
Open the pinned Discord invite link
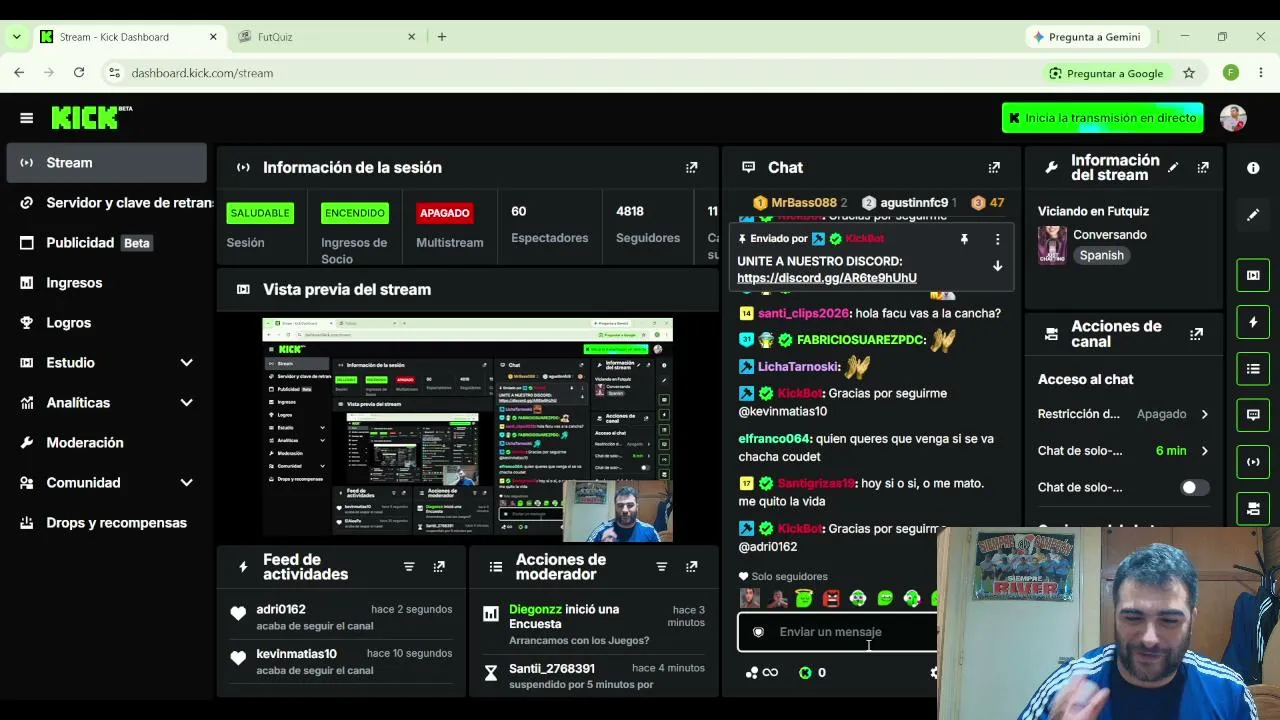tap(827, 278)
